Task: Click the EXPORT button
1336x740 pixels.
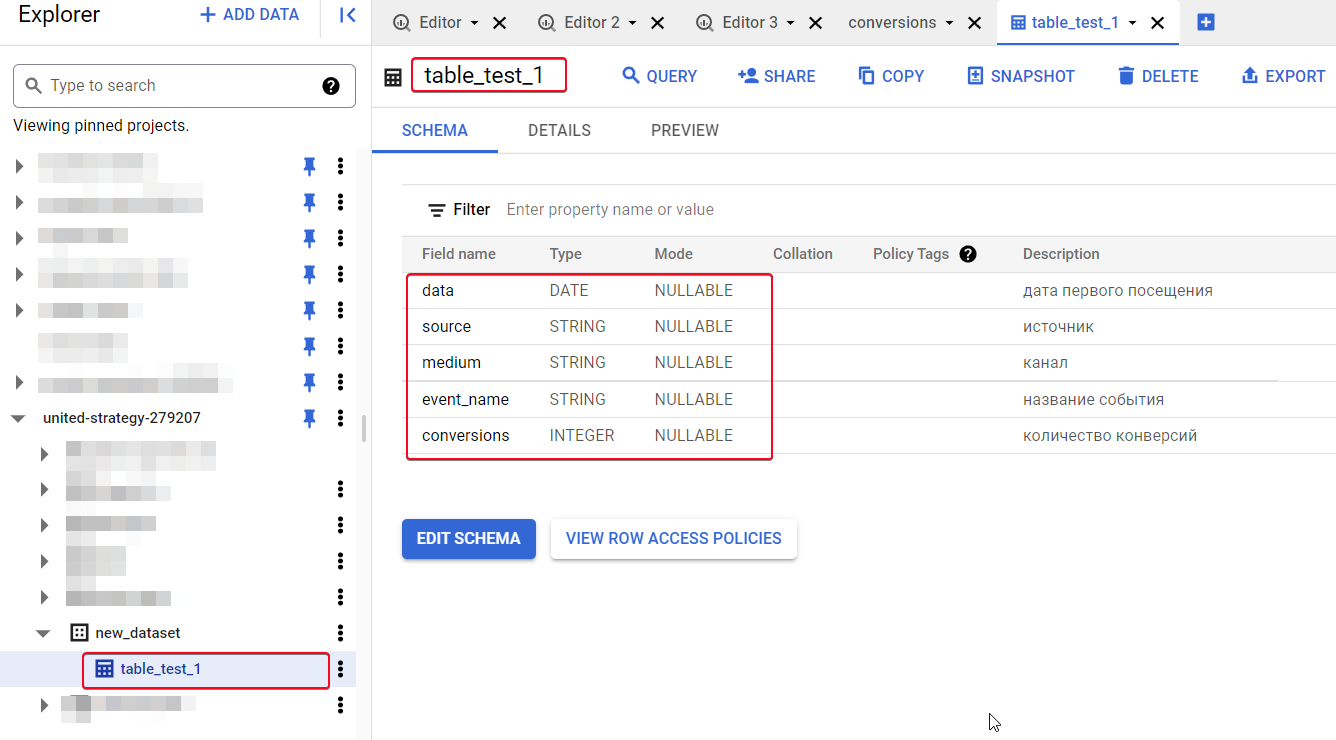Action: pyautogui.click(x=1283, y=76)
